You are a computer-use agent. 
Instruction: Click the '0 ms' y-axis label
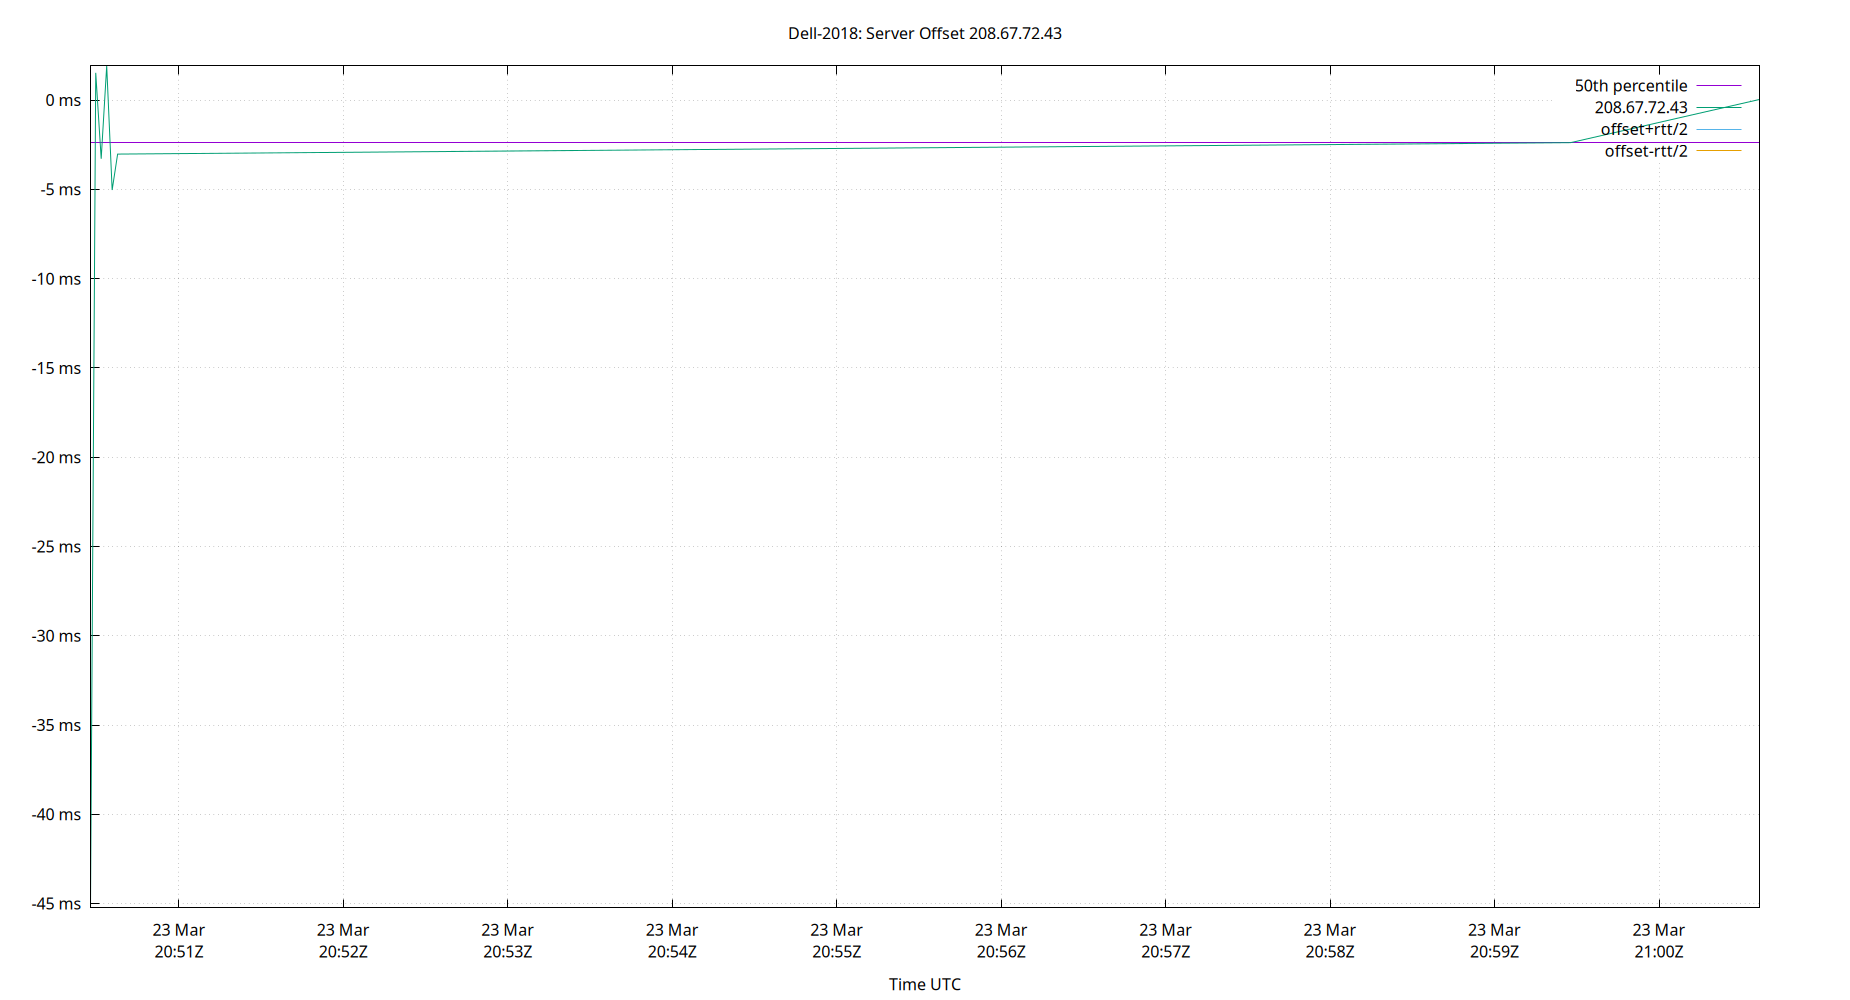(x=63, y=100)
